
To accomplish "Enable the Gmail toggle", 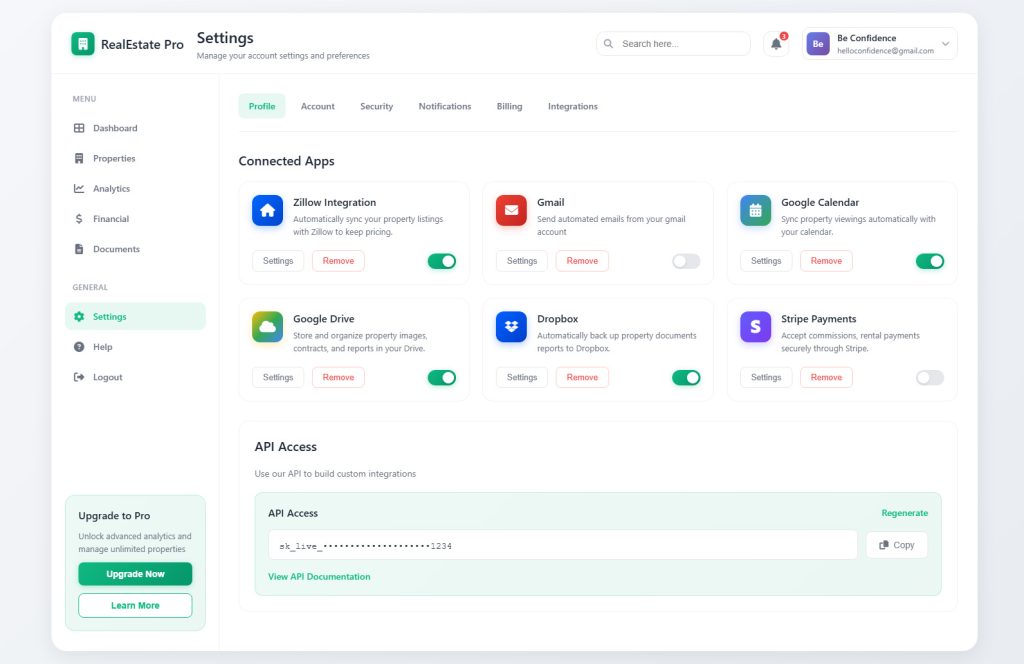I will 686,261.
